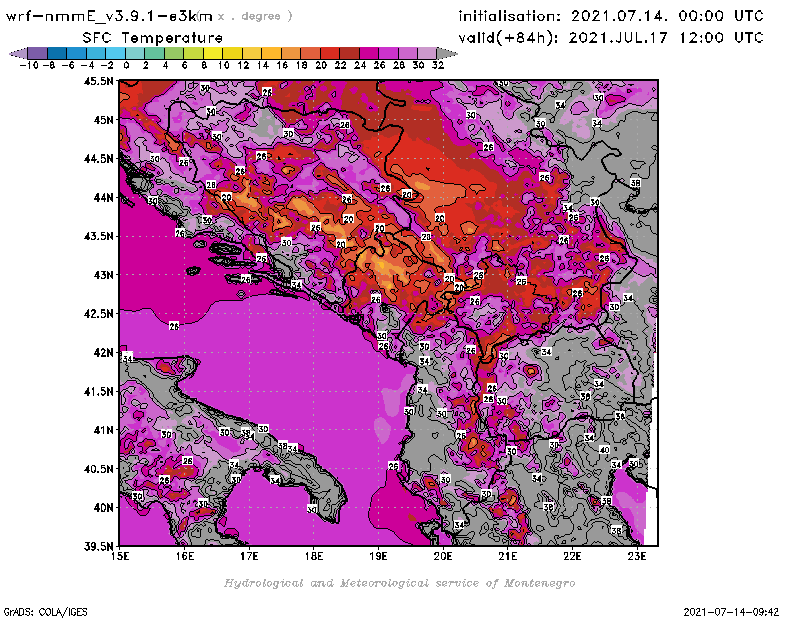Click the legend swatch between 18 and 20
800x618 pixels.
[310, 53]
